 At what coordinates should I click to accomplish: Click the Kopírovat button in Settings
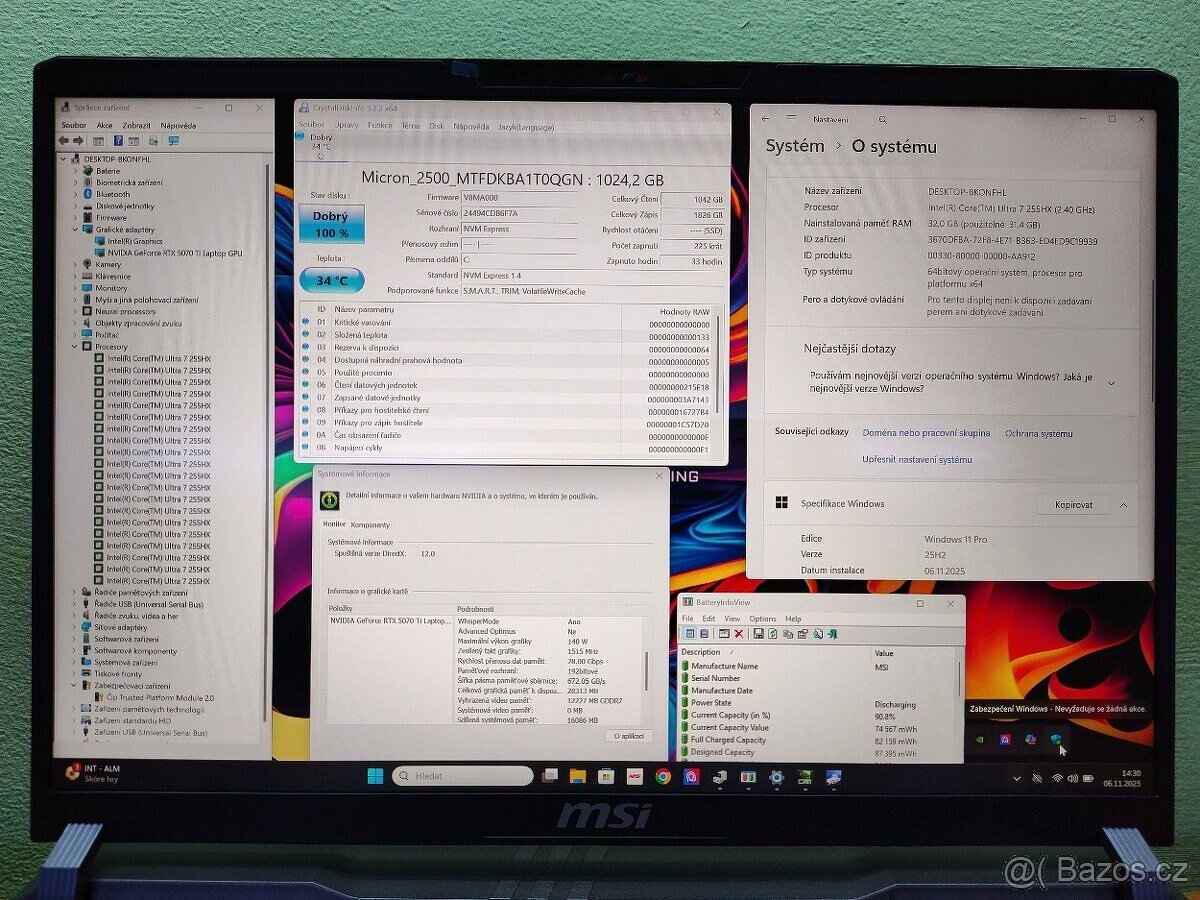(x=1072, y=504)
